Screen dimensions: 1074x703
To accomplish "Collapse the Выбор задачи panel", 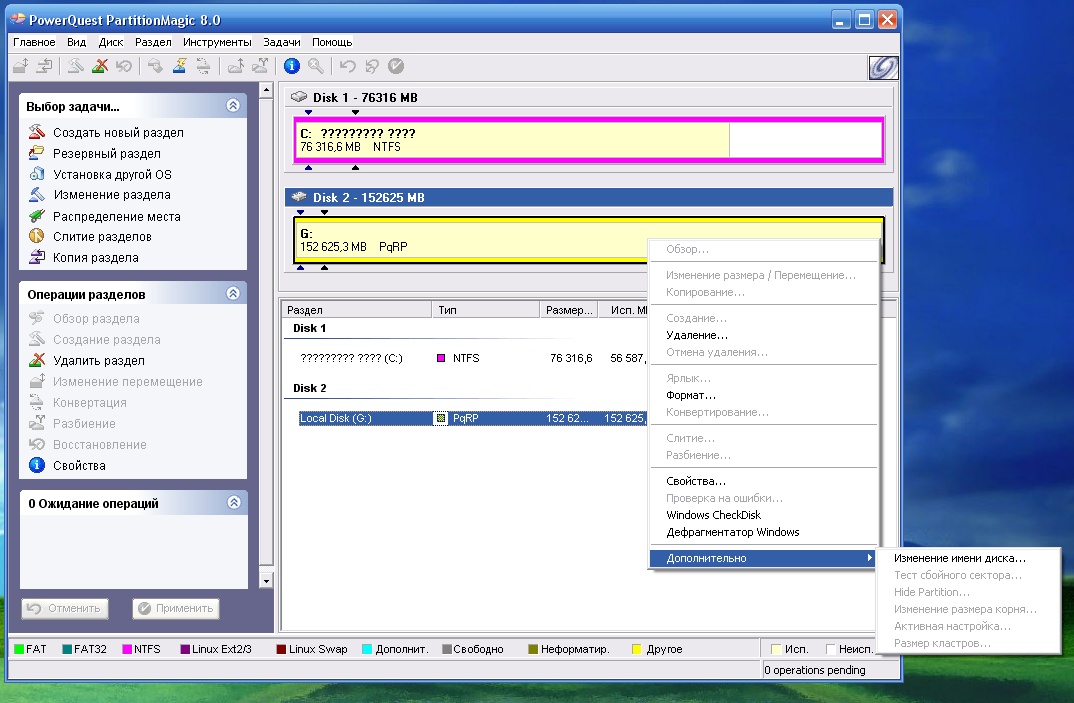I will pyautogui.click(x=233, y=106).
